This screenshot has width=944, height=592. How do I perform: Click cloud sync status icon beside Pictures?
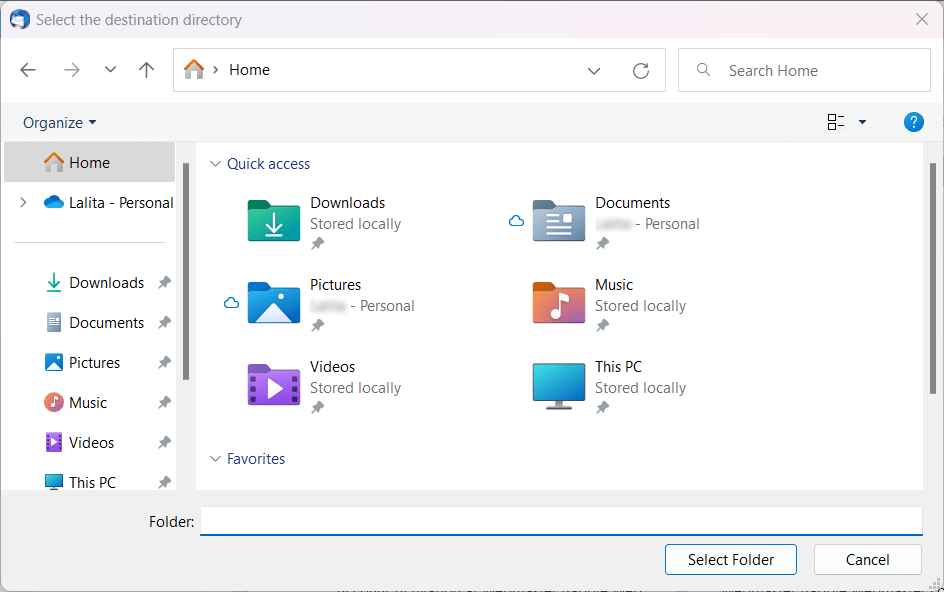[x=231, y=303]
